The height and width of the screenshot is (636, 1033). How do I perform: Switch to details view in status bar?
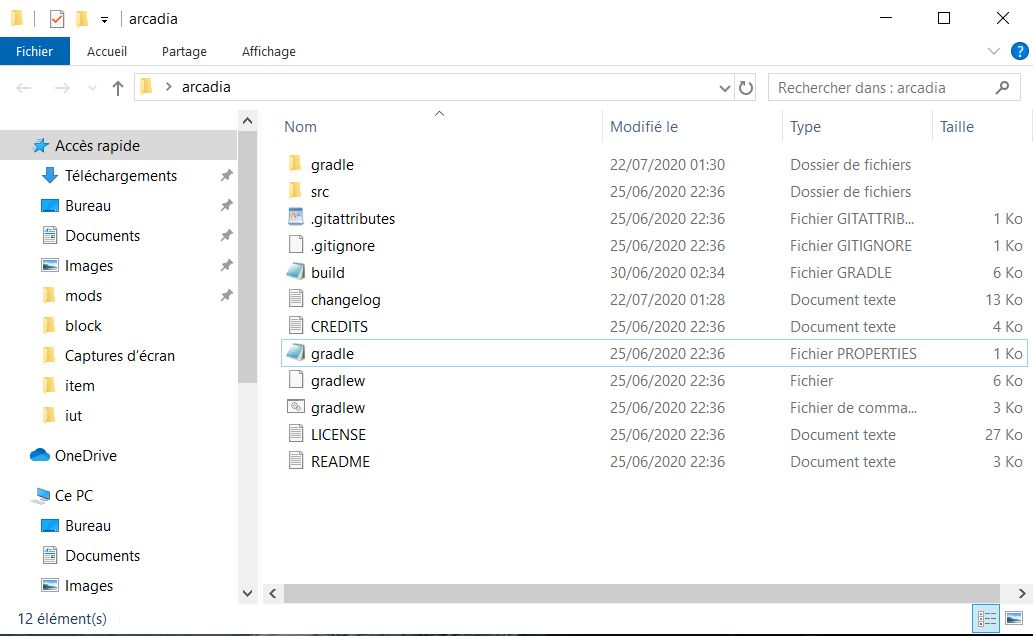(986, 618)
